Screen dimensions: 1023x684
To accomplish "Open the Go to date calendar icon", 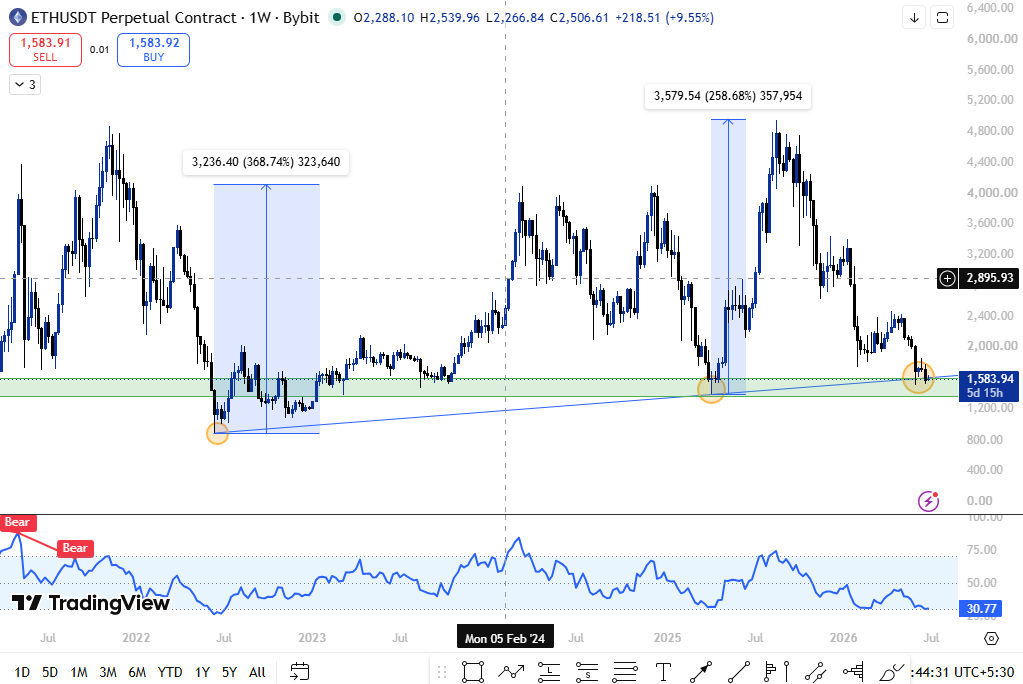I will (x=299, y=672).
